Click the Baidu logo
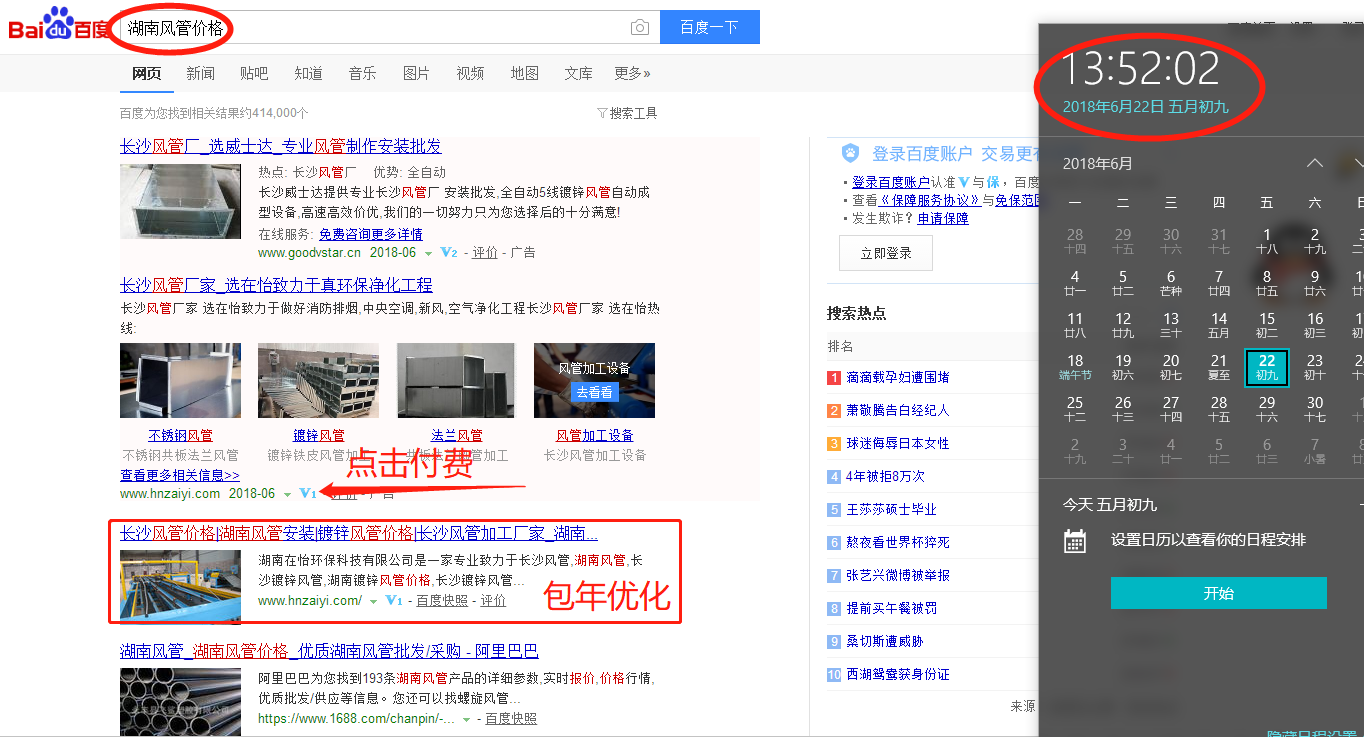Image resolution: width=1364 pixels, height=737 pixels. 60,24
